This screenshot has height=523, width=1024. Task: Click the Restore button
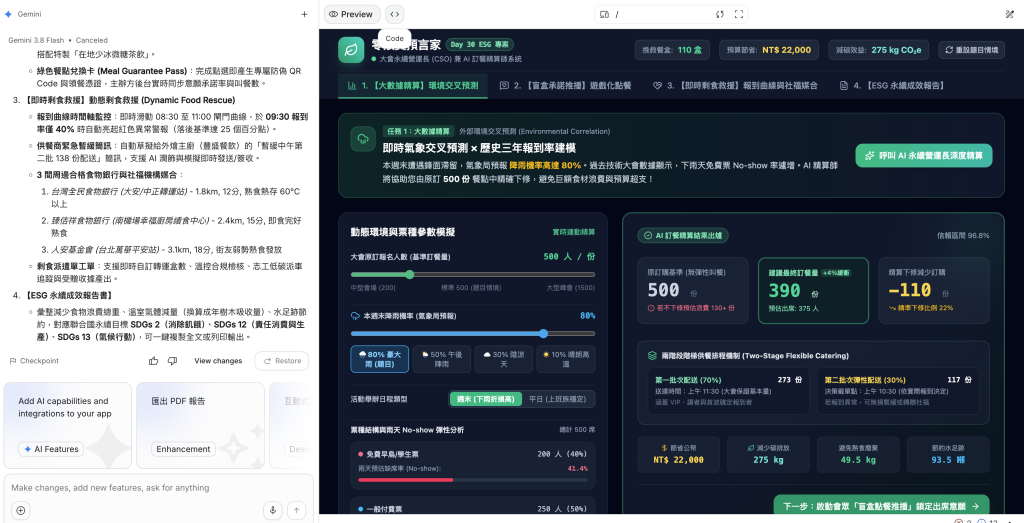(x=282, y=361)
